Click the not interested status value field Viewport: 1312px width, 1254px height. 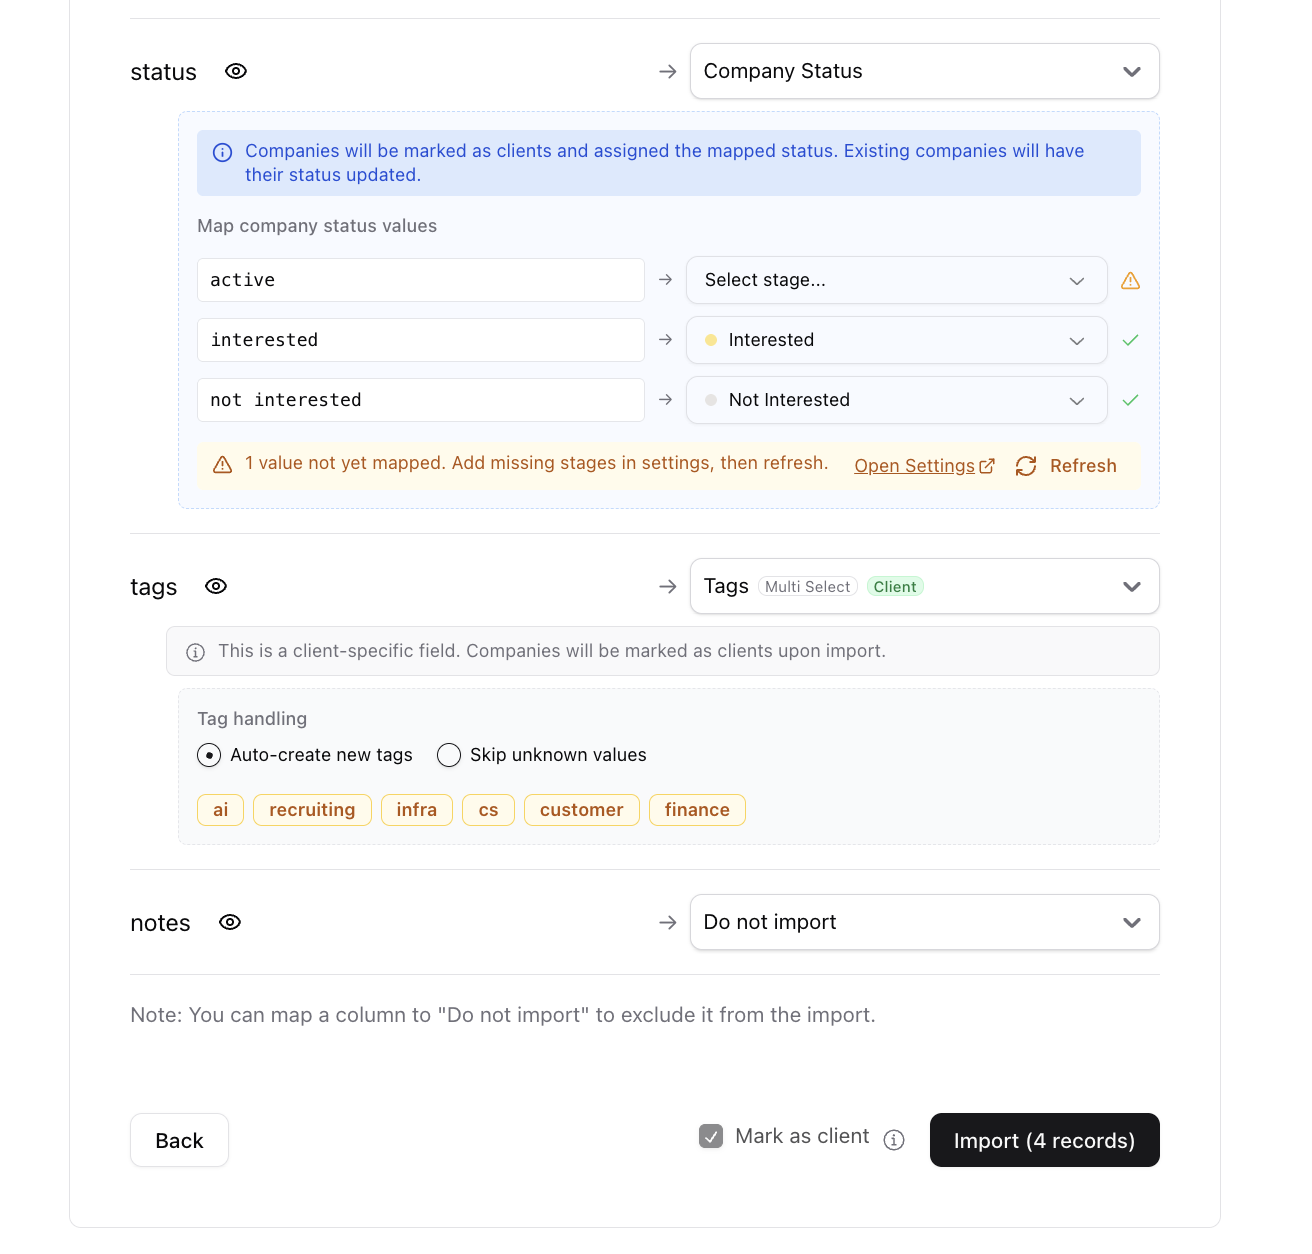click(x=421, y=400)
